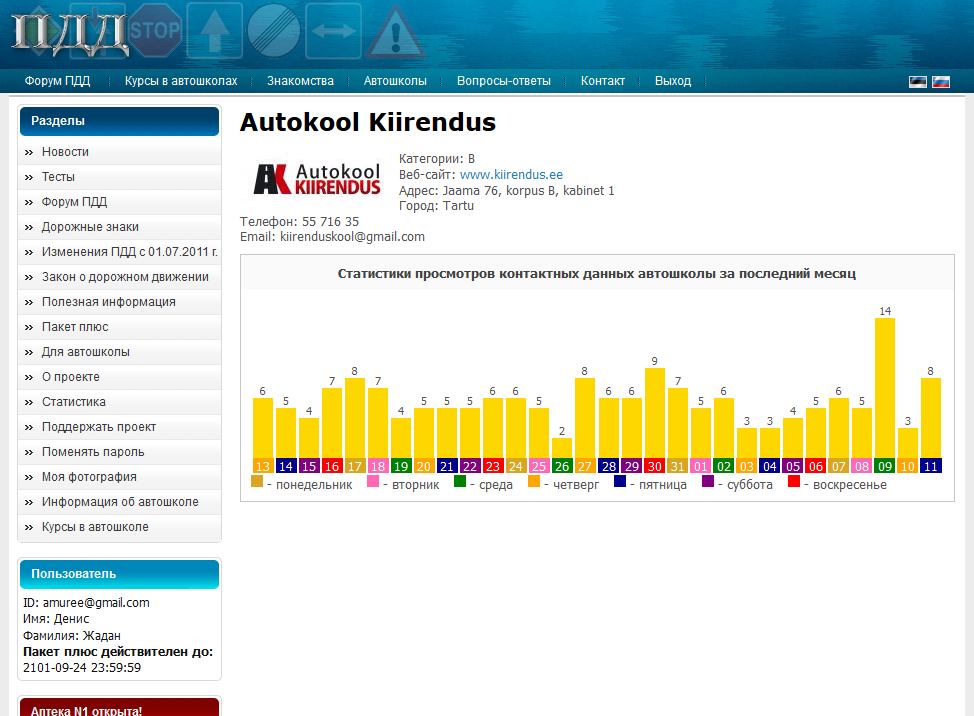Open Закон о дорожном движении
This screenshot has height=716, width=974.
point(119,277)
